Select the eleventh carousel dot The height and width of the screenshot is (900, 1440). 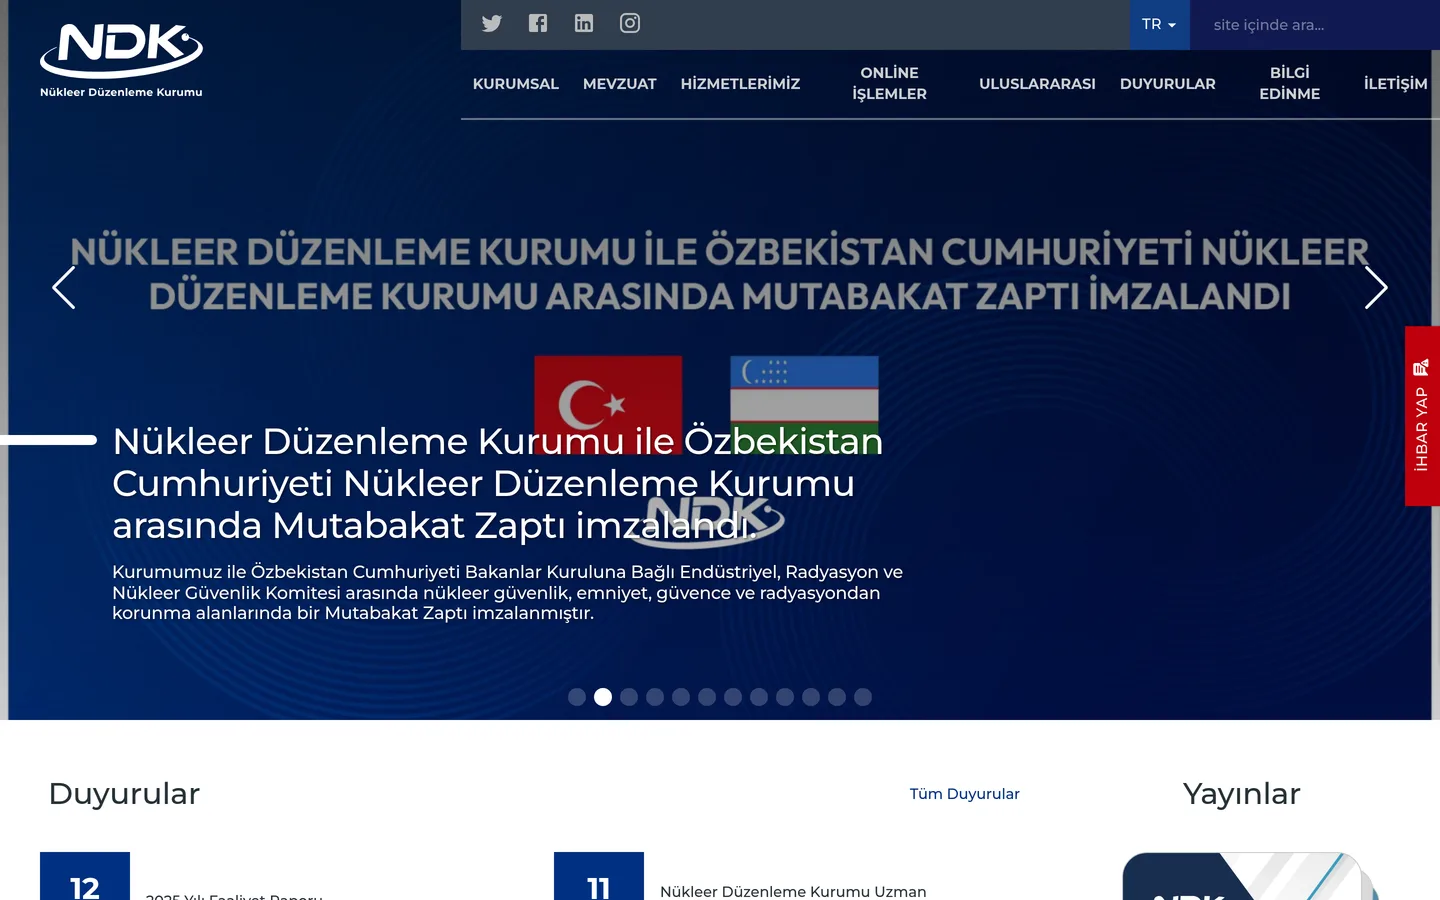click(x=837, y=697)
